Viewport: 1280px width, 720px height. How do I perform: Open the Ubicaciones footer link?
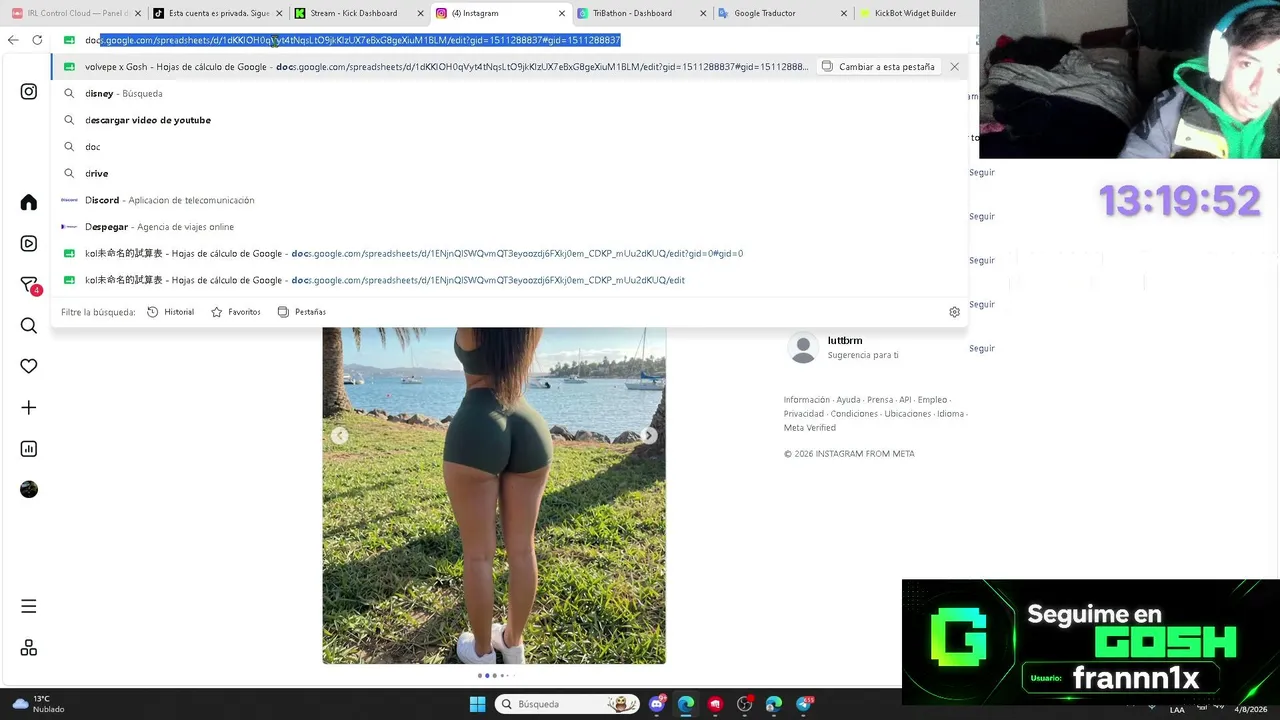[x=908, y=414]
